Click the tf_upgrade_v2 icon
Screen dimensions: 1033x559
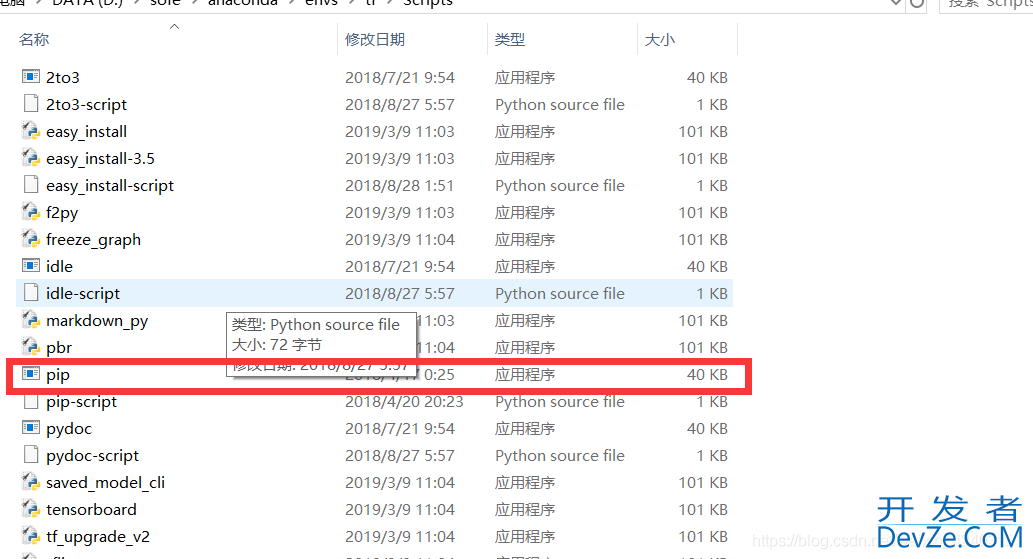click(30, 536)
